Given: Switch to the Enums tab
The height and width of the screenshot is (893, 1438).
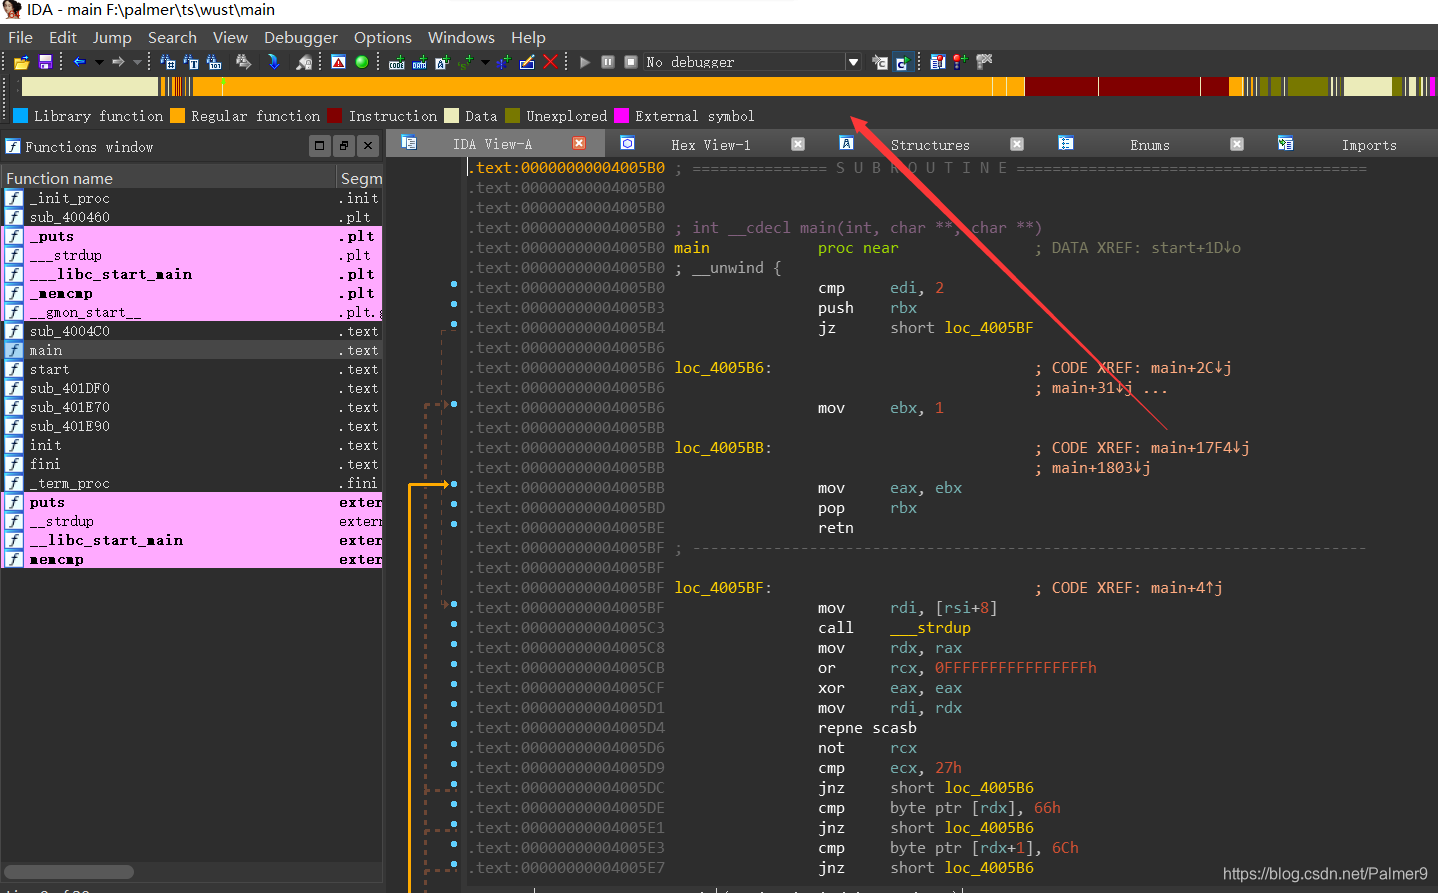Looking at the screenshot, I should click(1150, 145).
